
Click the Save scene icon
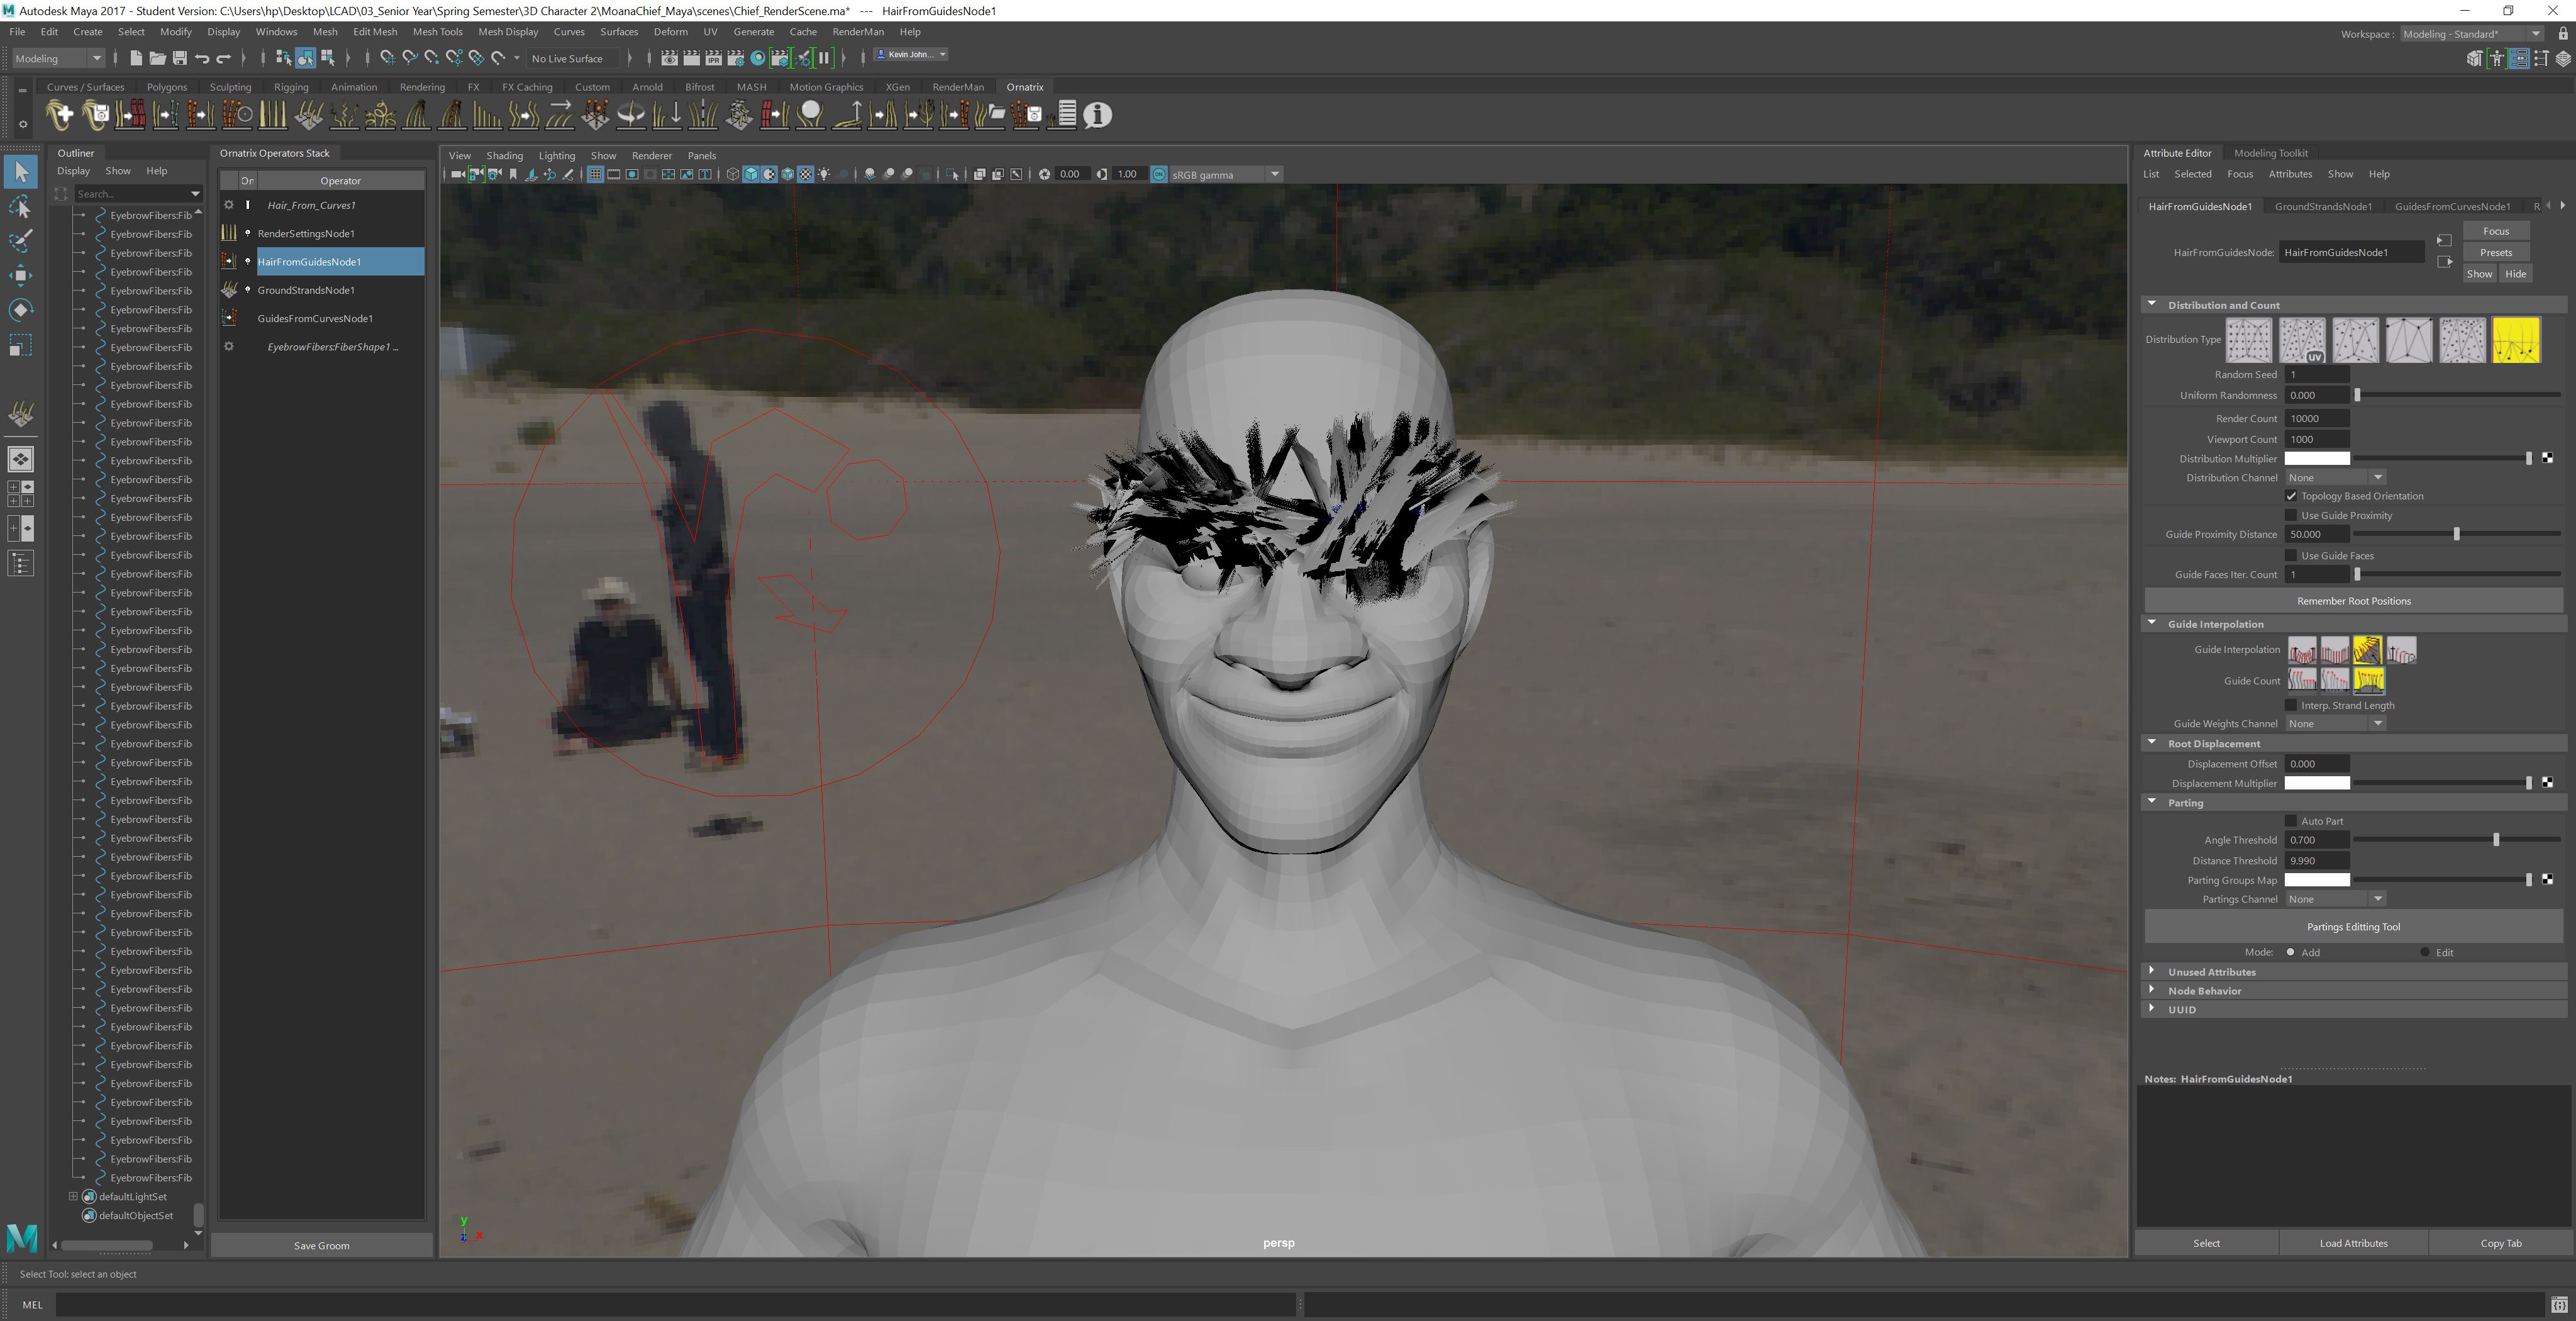[x=180, y=59]
